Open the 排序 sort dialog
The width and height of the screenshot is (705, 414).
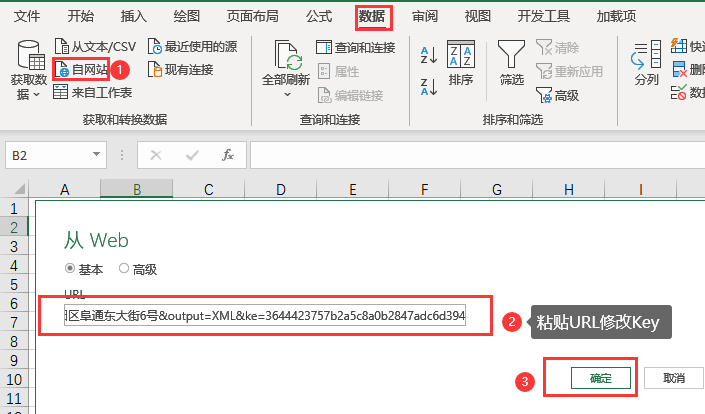point(461,63)
